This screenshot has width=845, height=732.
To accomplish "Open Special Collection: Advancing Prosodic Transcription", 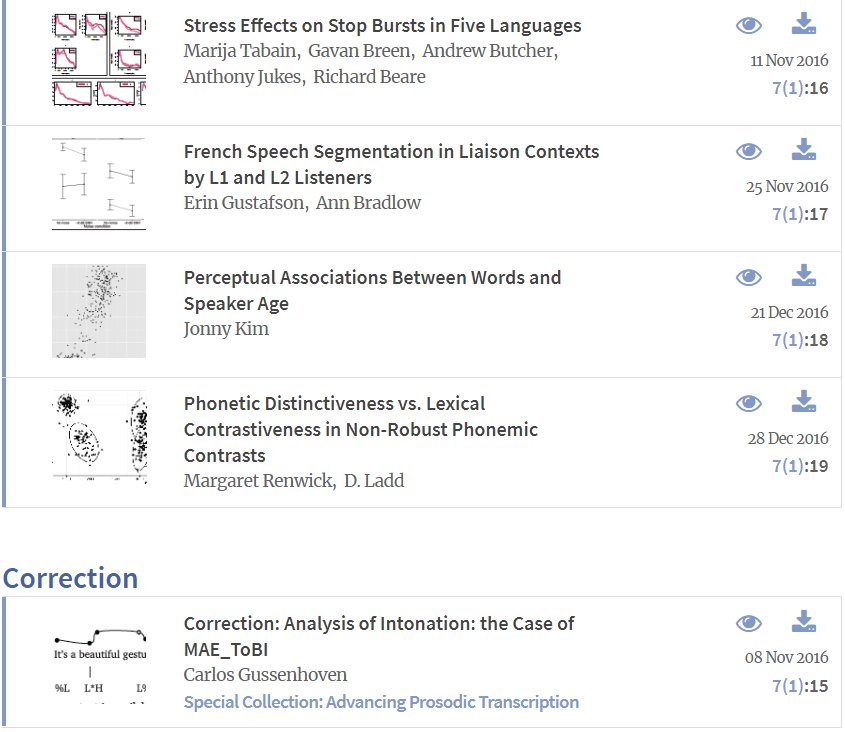I will pyautogui.click(x=381, y=702).
